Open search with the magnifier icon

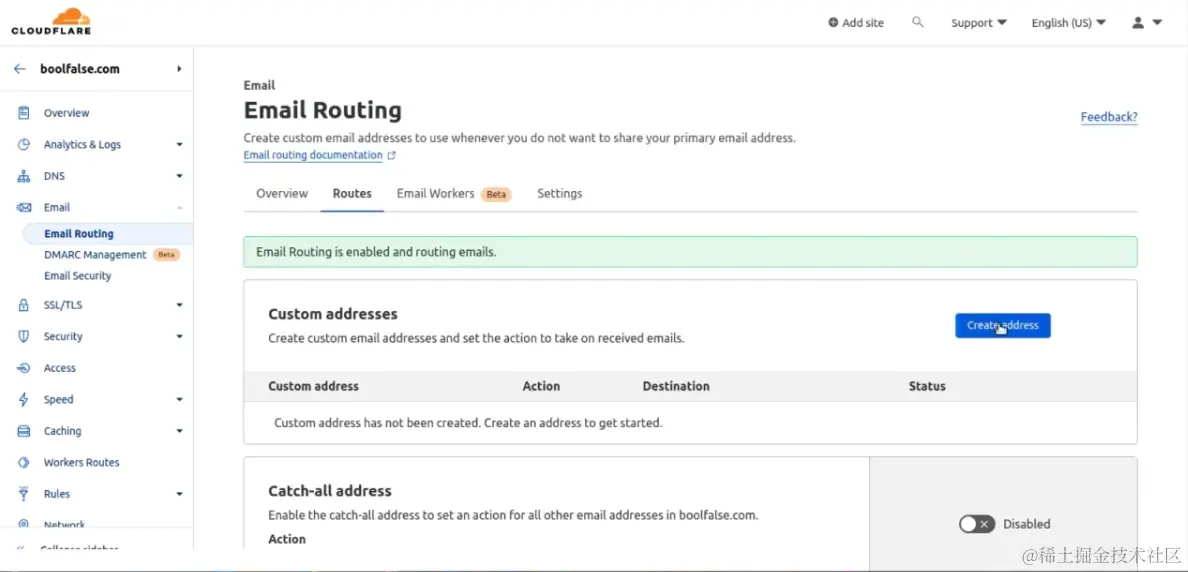click(918, 23)
